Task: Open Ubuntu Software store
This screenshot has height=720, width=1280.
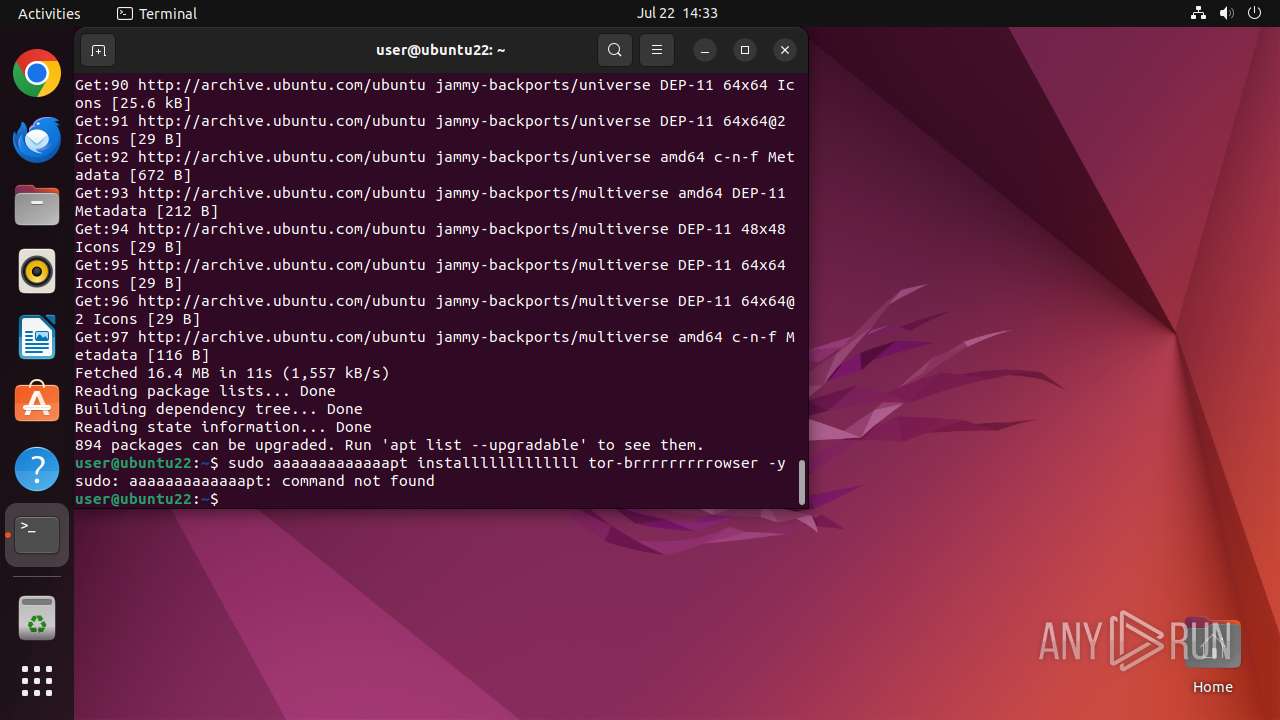Action: coord(37,403)
